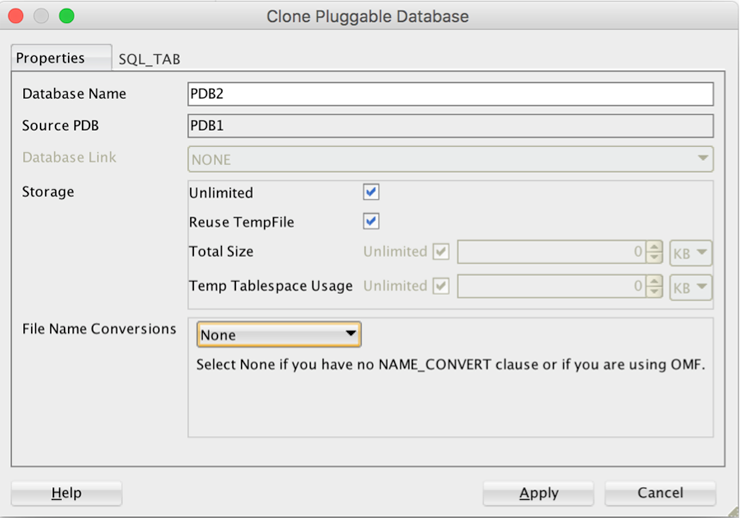The image size is (740, 518).
Task: Toggle Temp Tablespace Usage Unlimited checkbox
Action: click(440, 286)
